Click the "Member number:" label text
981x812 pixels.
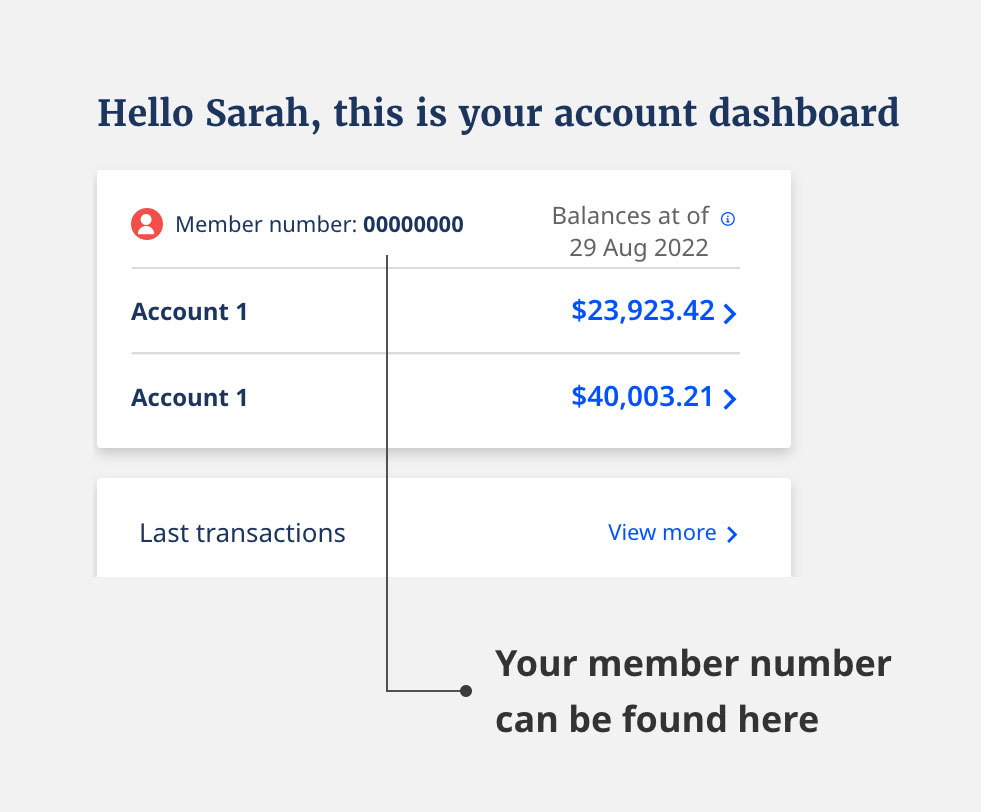[265, 225]
